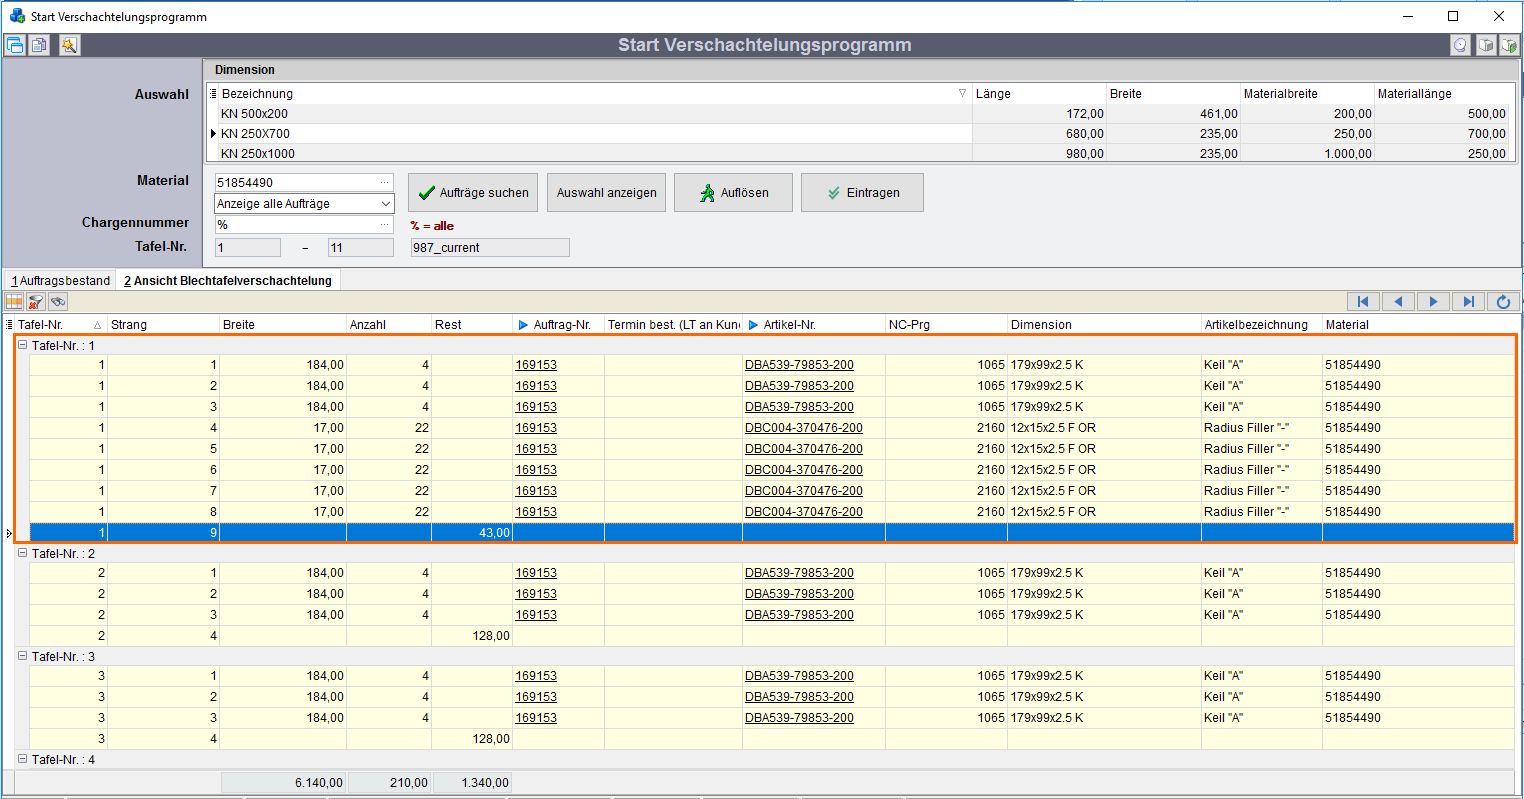Go to the previous record with the left arrow

(1398, 301)
